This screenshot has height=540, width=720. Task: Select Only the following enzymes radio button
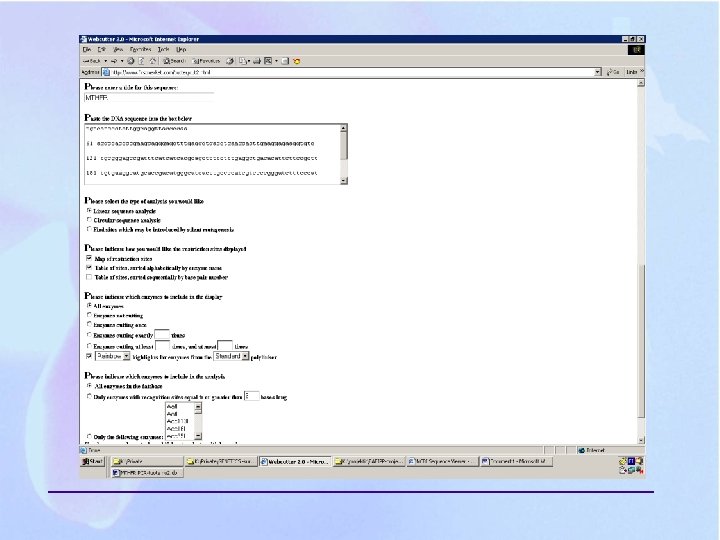89,436
